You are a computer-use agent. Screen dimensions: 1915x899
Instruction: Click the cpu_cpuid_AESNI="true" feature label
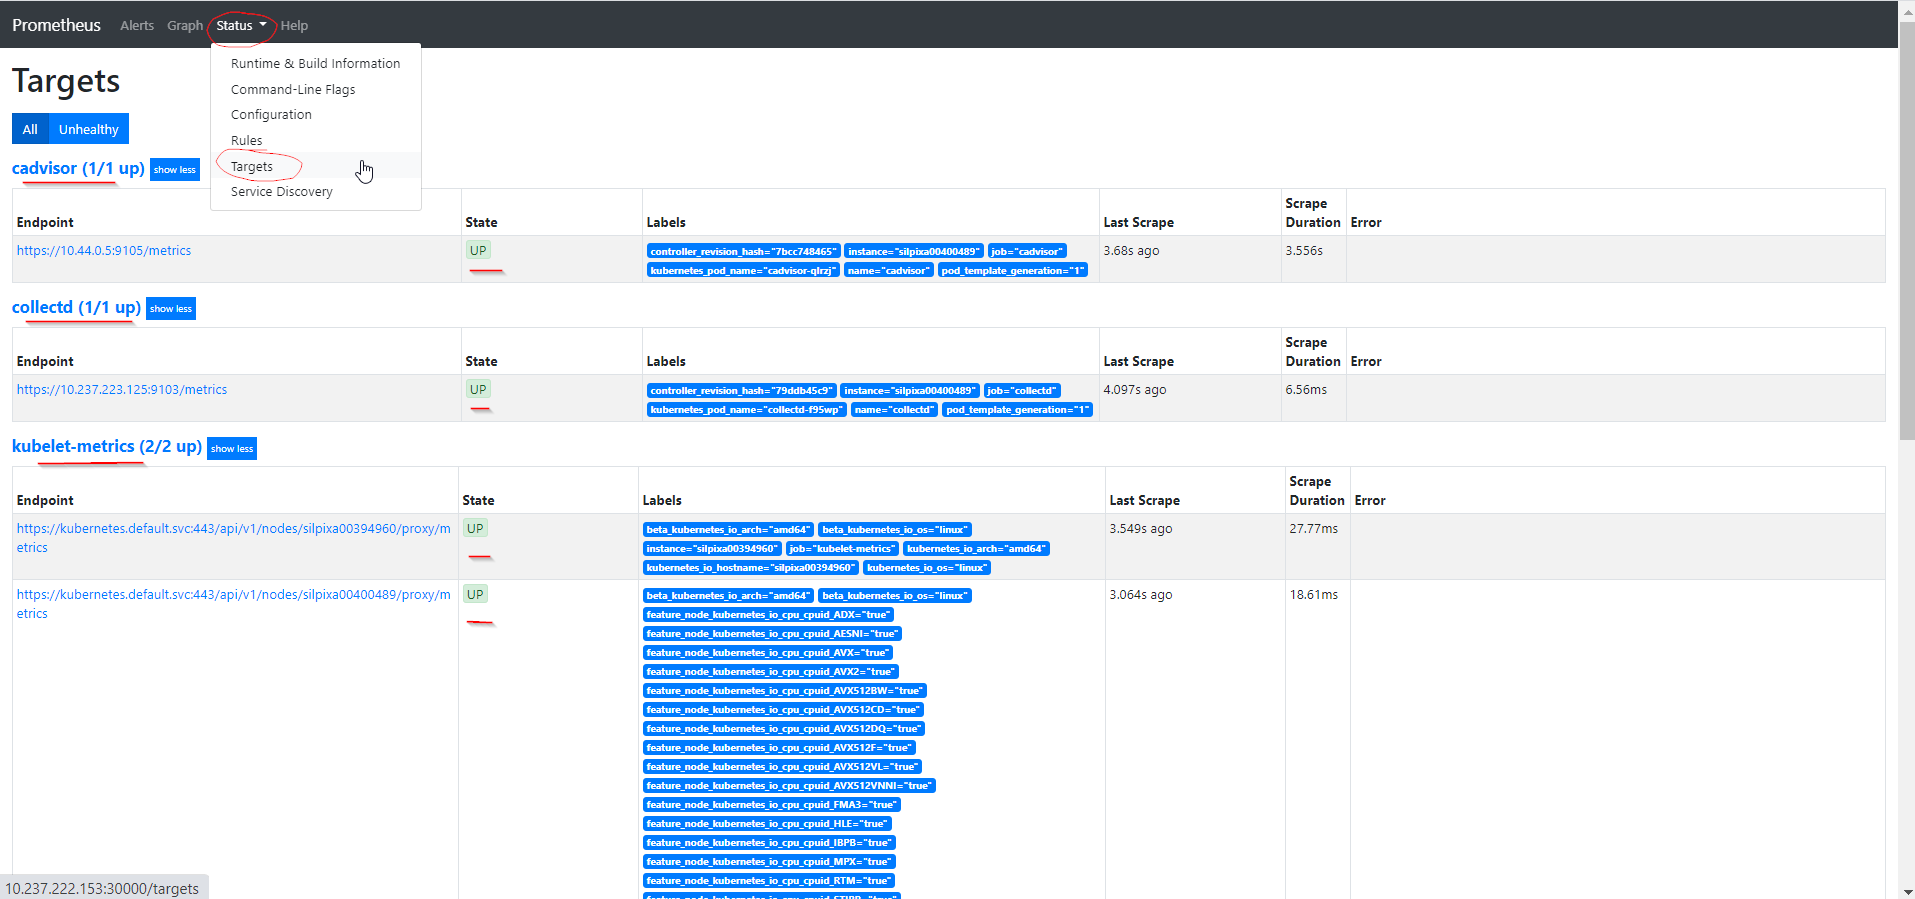773,633
